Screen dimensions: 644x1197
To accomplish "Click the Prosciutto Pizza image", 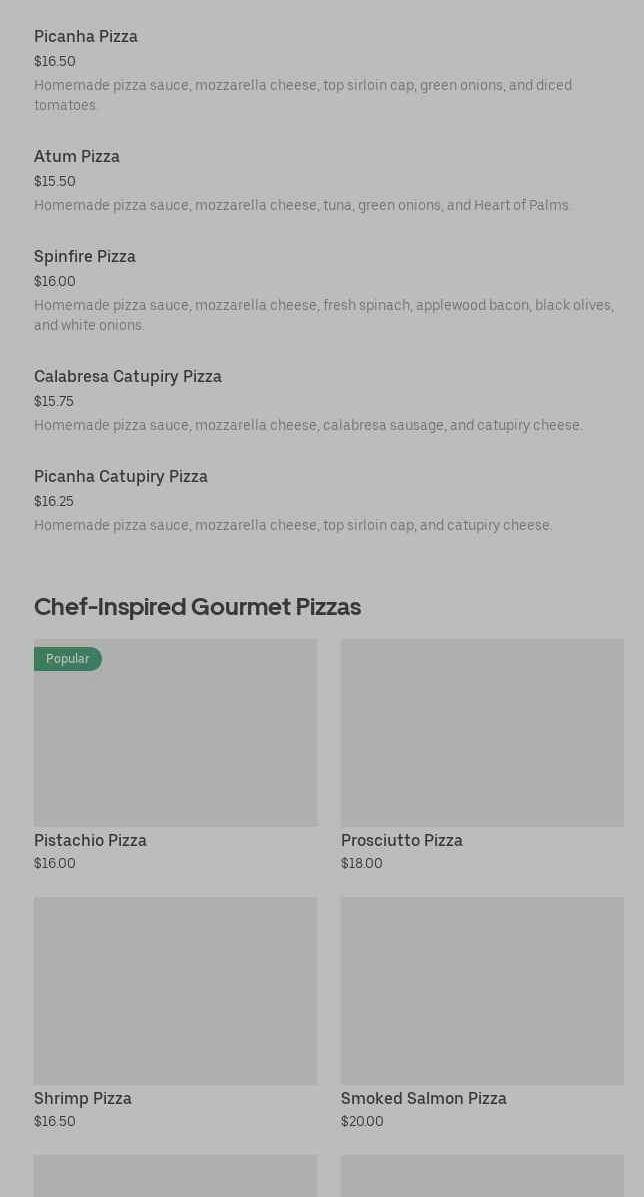I will click(x=482, y=733).
